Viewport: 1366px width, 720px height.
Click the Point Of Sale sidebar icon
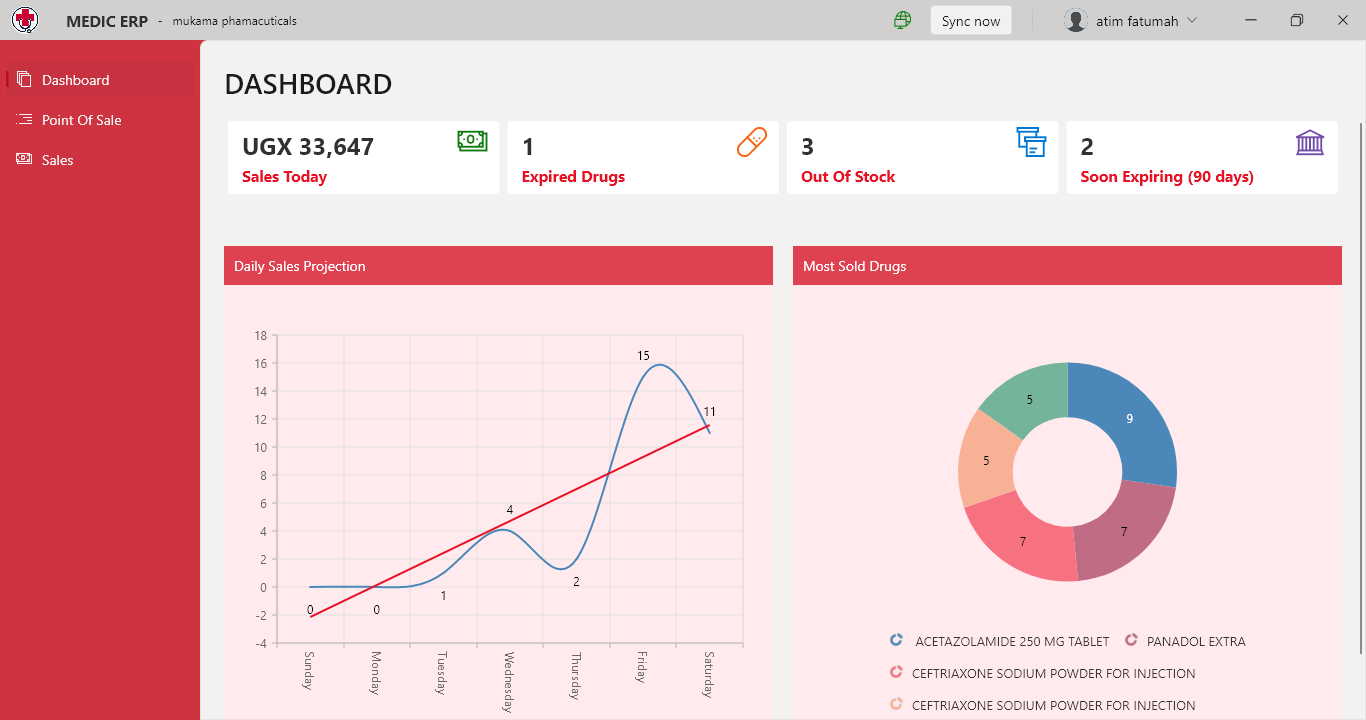(24, 120)
